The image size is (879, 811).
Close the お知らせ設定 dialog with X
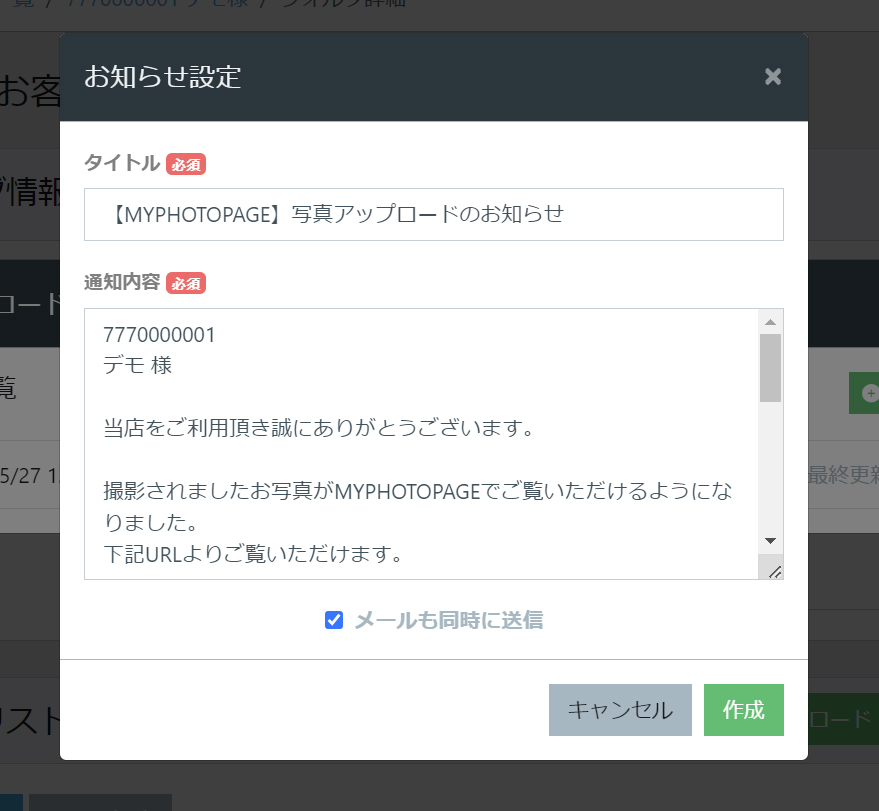click(772, 77)
